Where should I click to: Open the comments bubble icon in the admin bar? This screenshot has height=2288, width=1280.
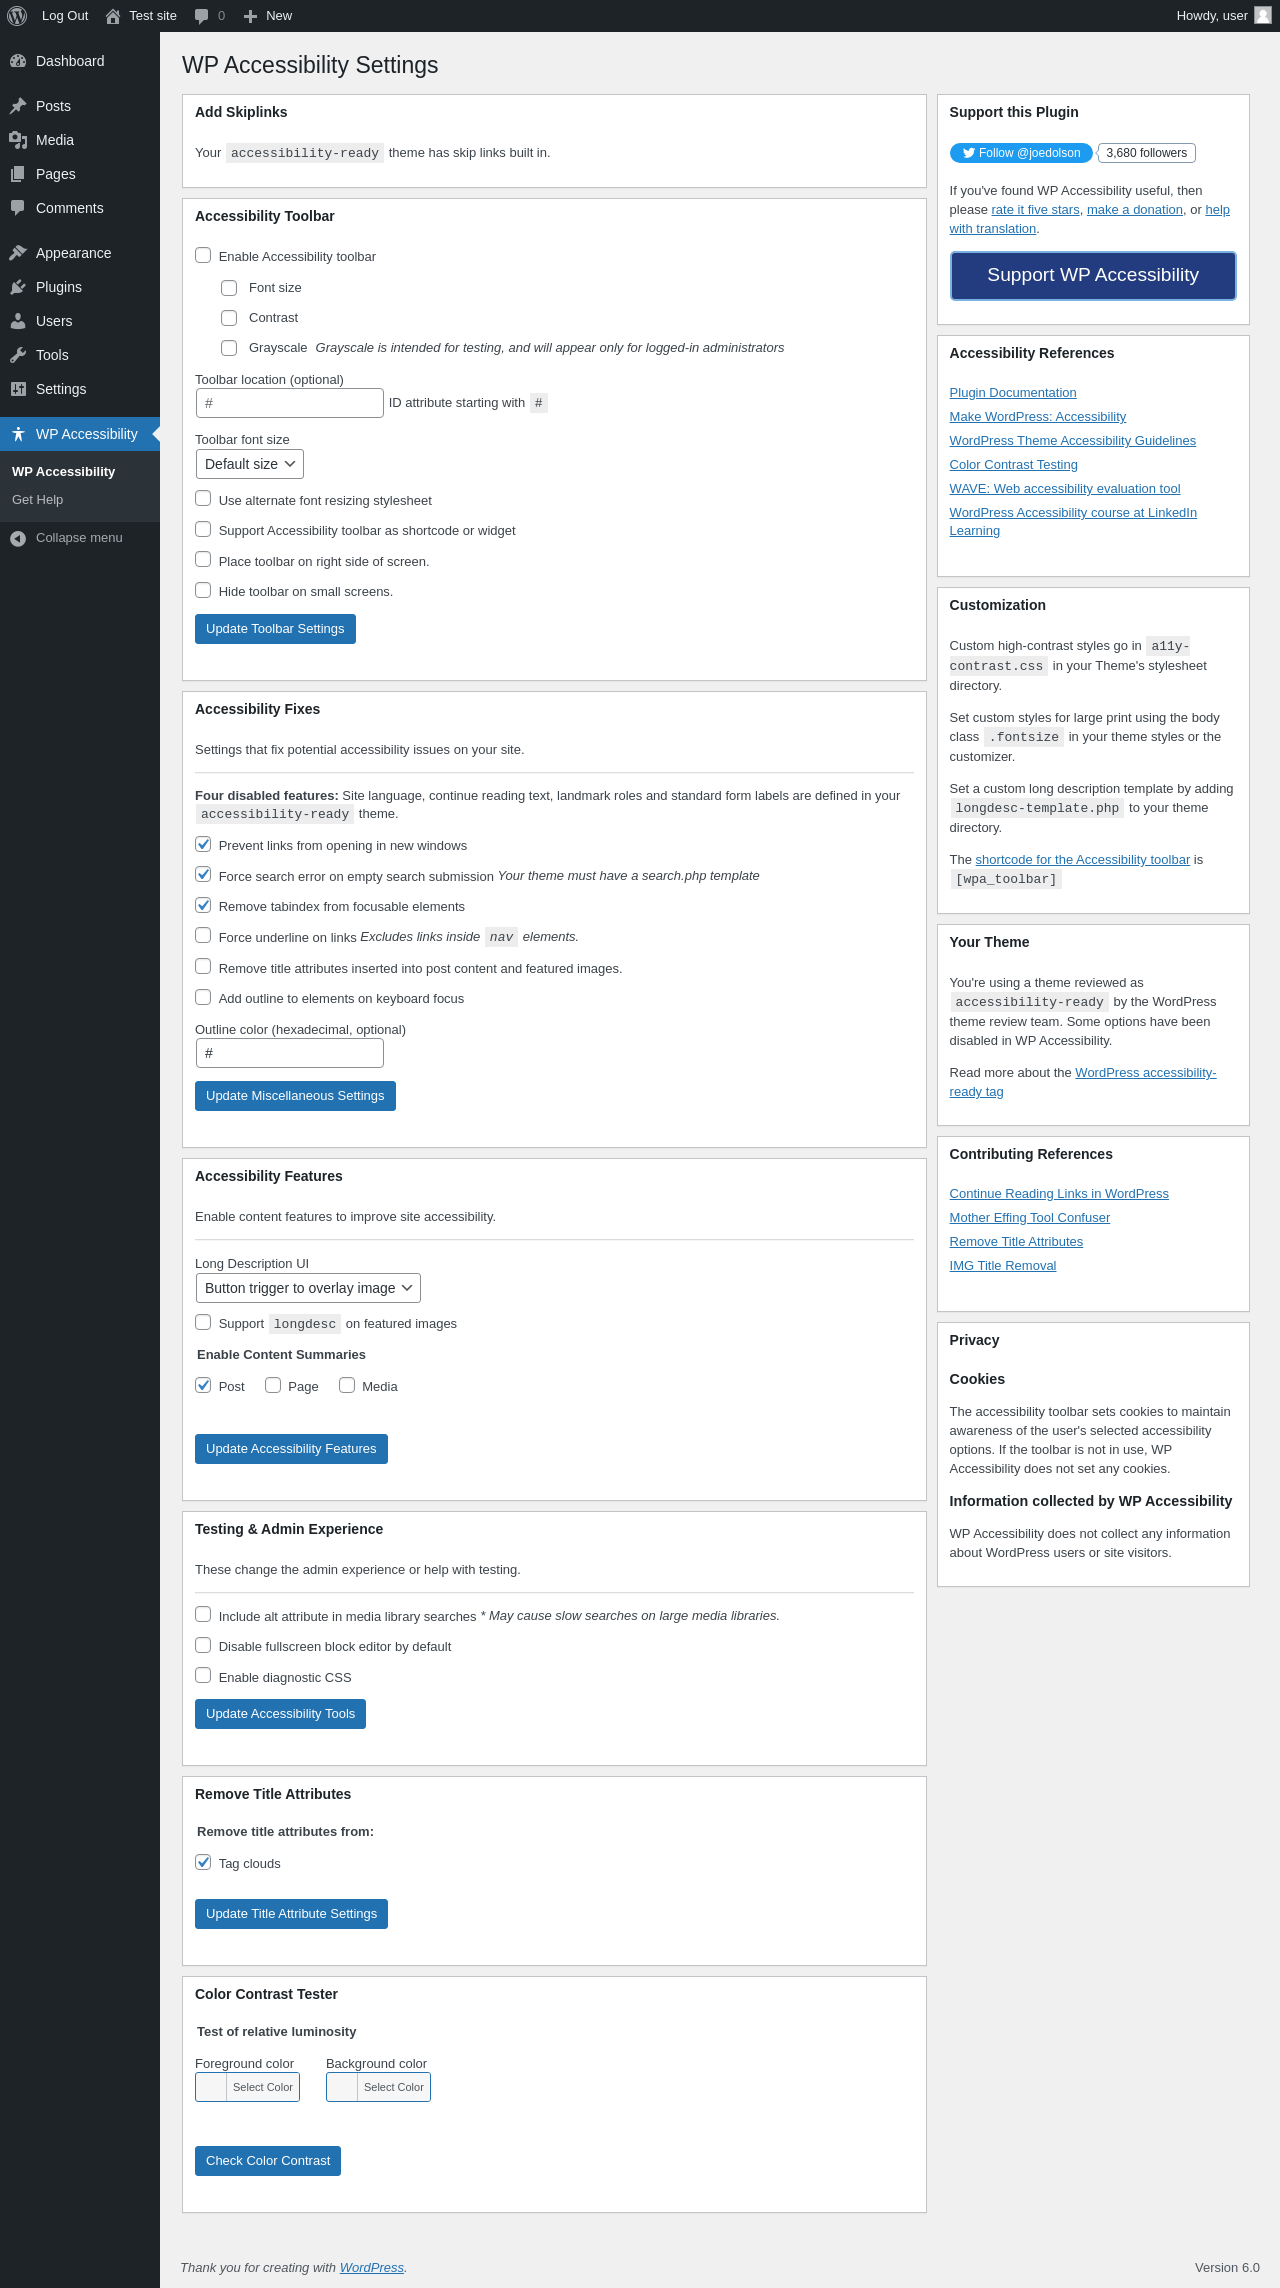(202, 16)
